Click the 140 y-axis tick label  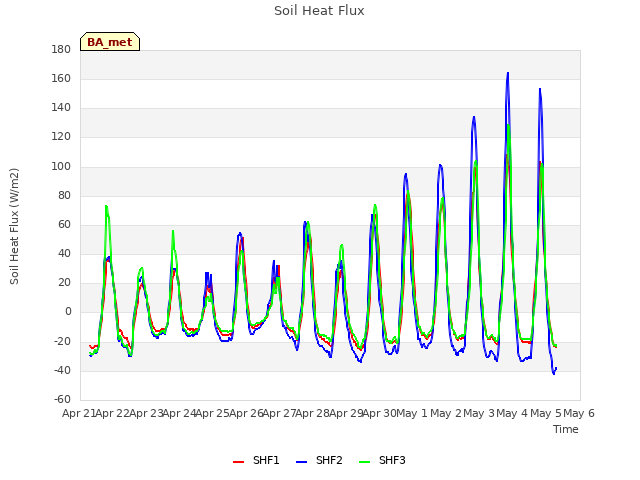(61, 108)
